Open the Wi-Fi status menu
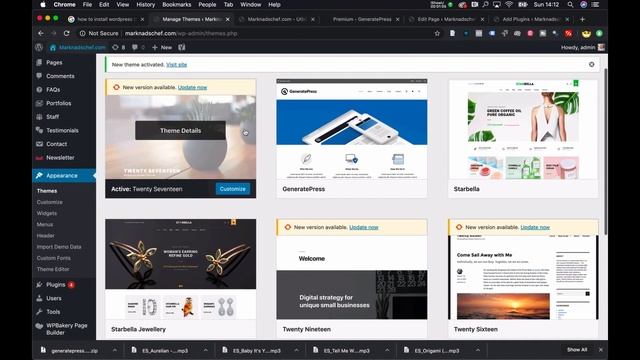 coord(509,5)
